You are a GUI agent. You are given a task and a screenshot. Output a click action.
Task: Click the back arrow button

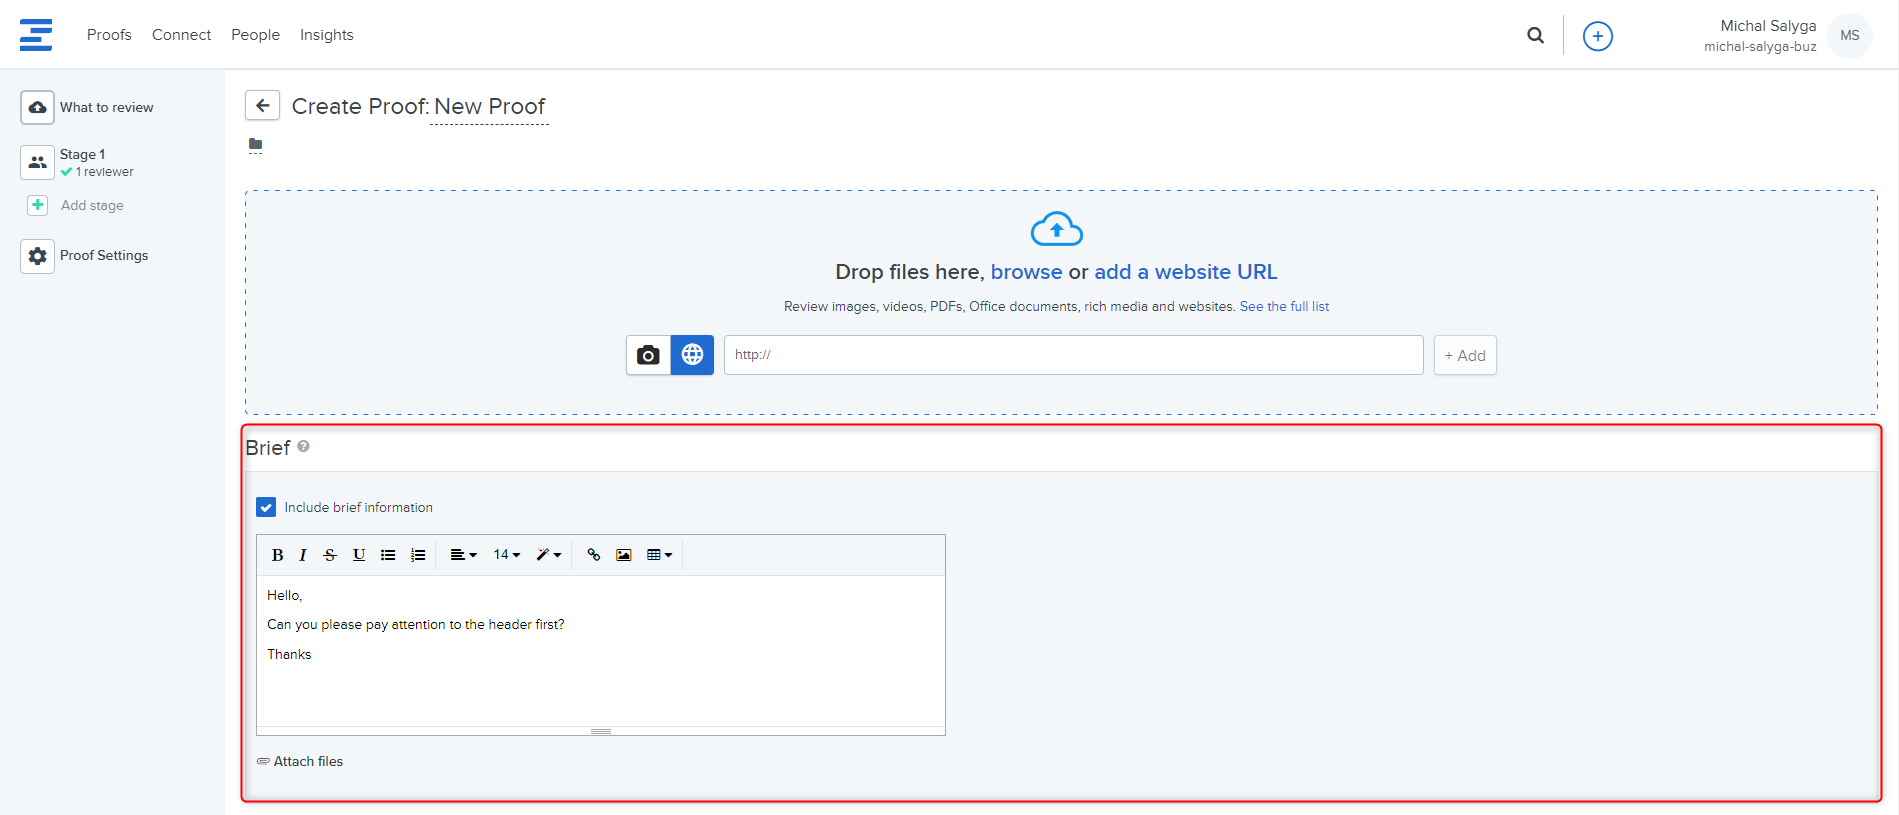pos(262,105)
